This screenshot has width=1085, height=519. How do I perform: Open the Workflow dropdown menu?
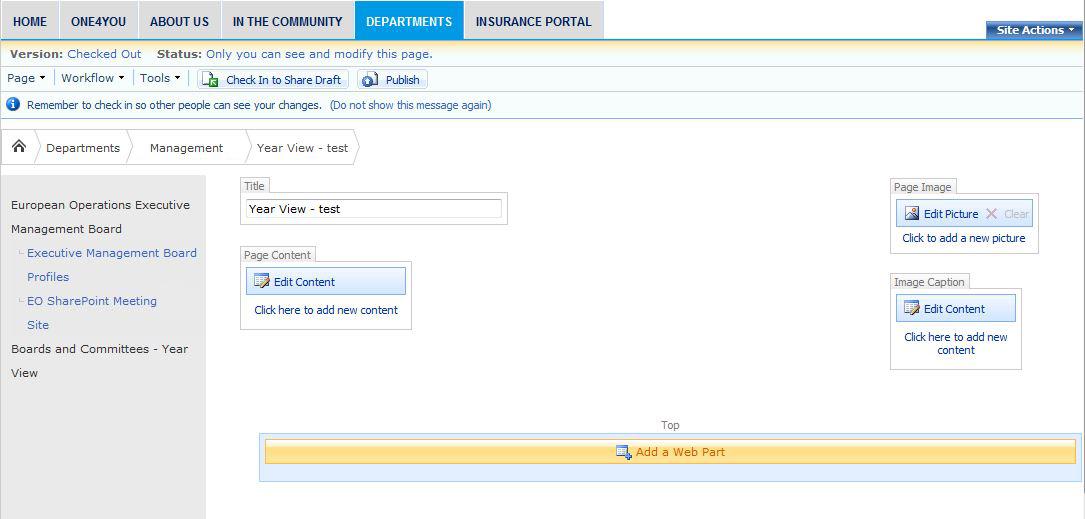tap(93, 78)
